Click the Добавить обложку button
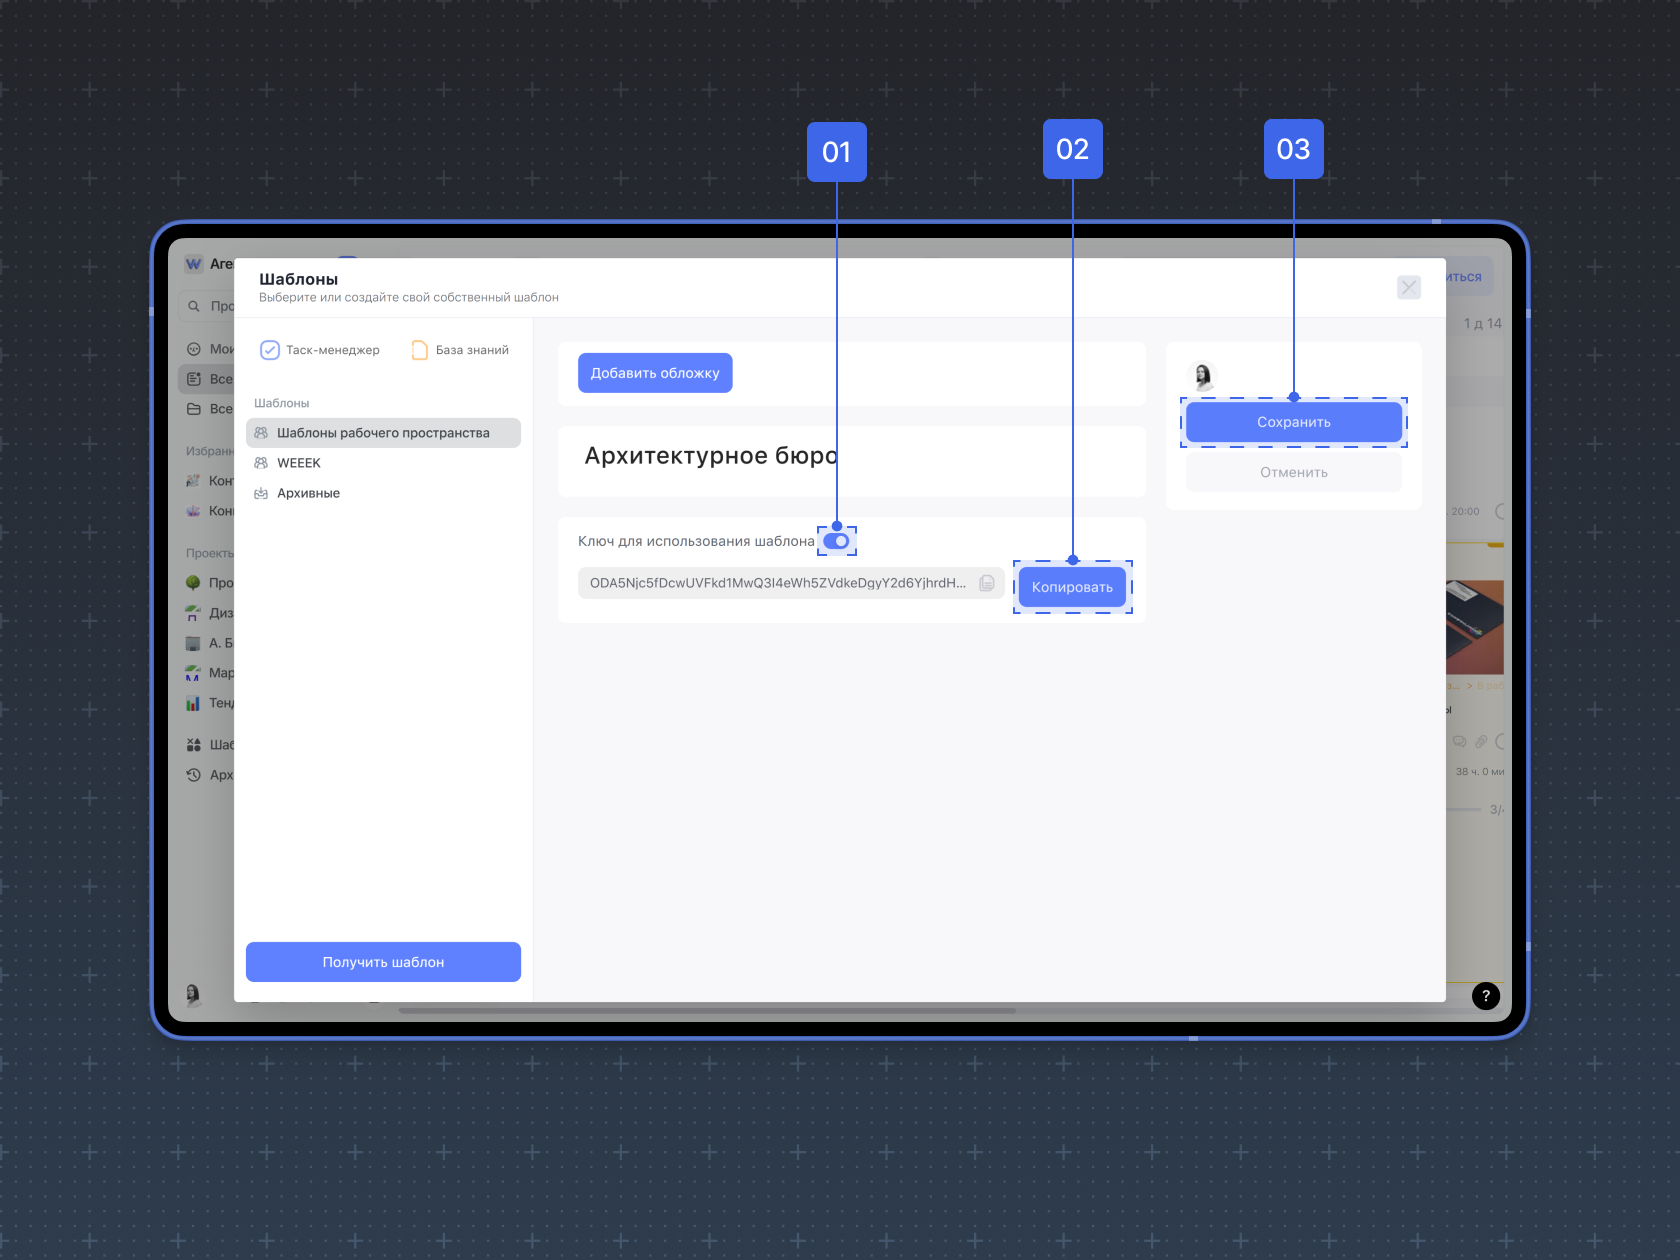Screen dimensions: 1680x1260 pyautogui.click(x=655, y=373)
